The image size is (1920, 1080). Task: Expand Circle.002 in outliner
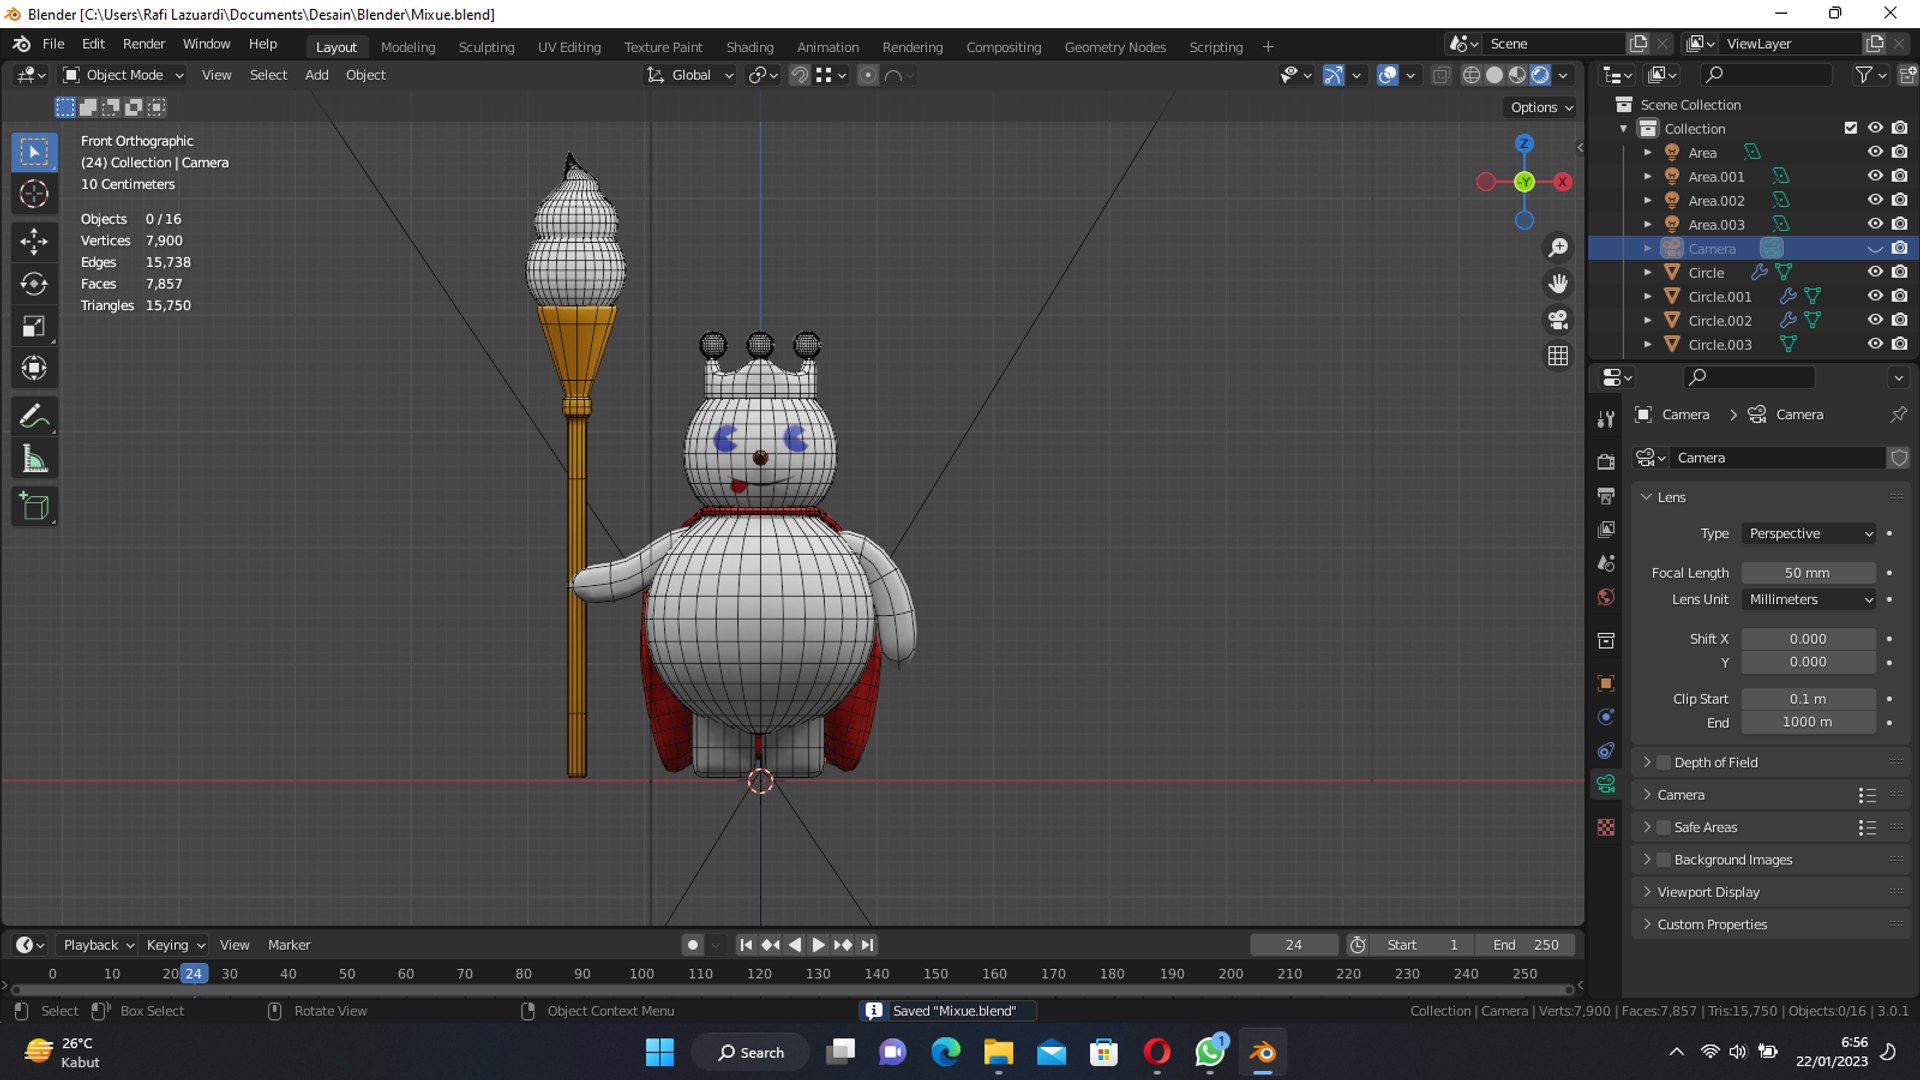[x=1647, y=320]
